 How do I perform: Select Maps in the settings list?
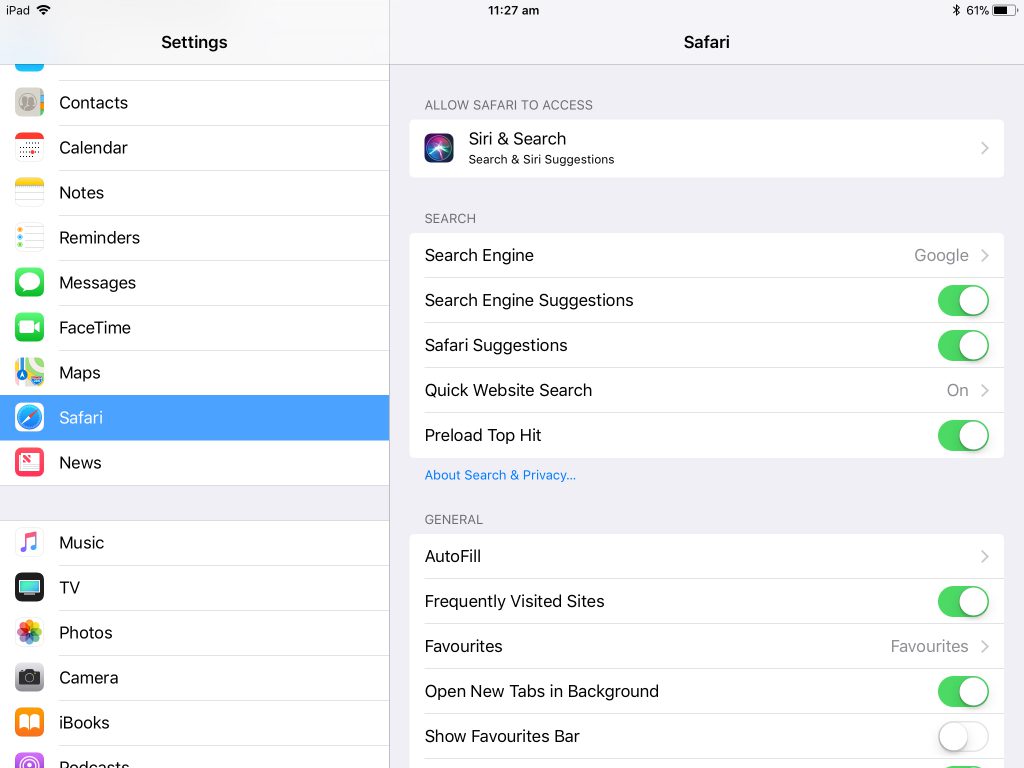[195, 373]
